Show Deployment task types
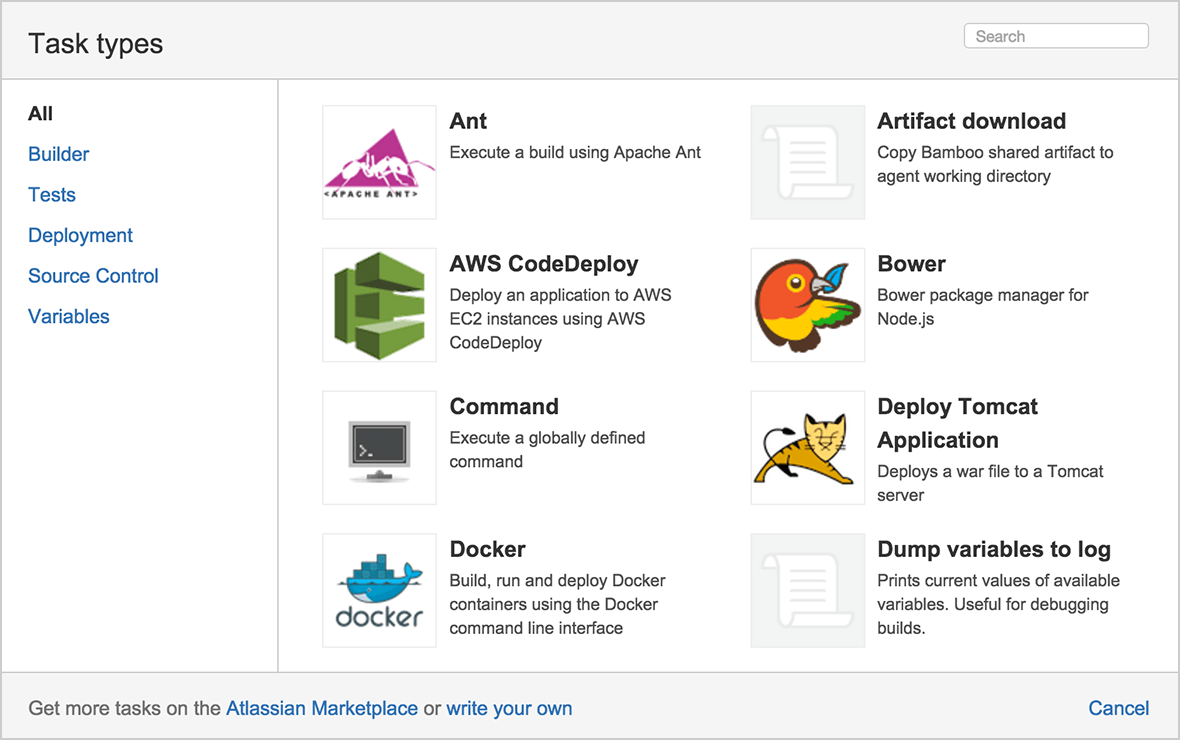 (80, 235)
